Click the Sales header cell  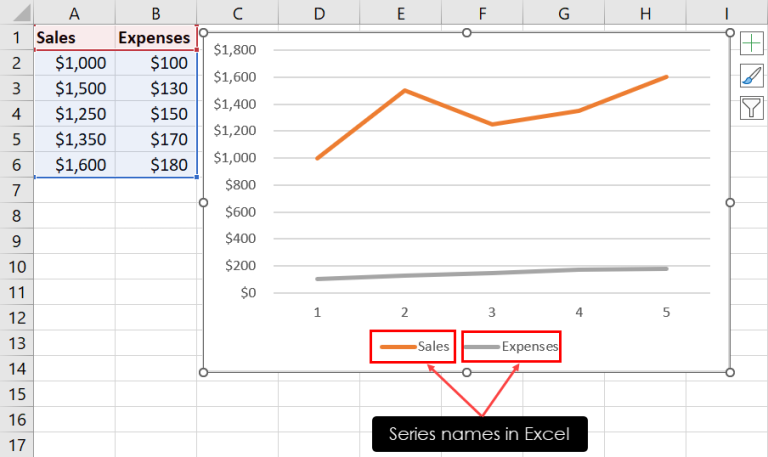[74, 38]
